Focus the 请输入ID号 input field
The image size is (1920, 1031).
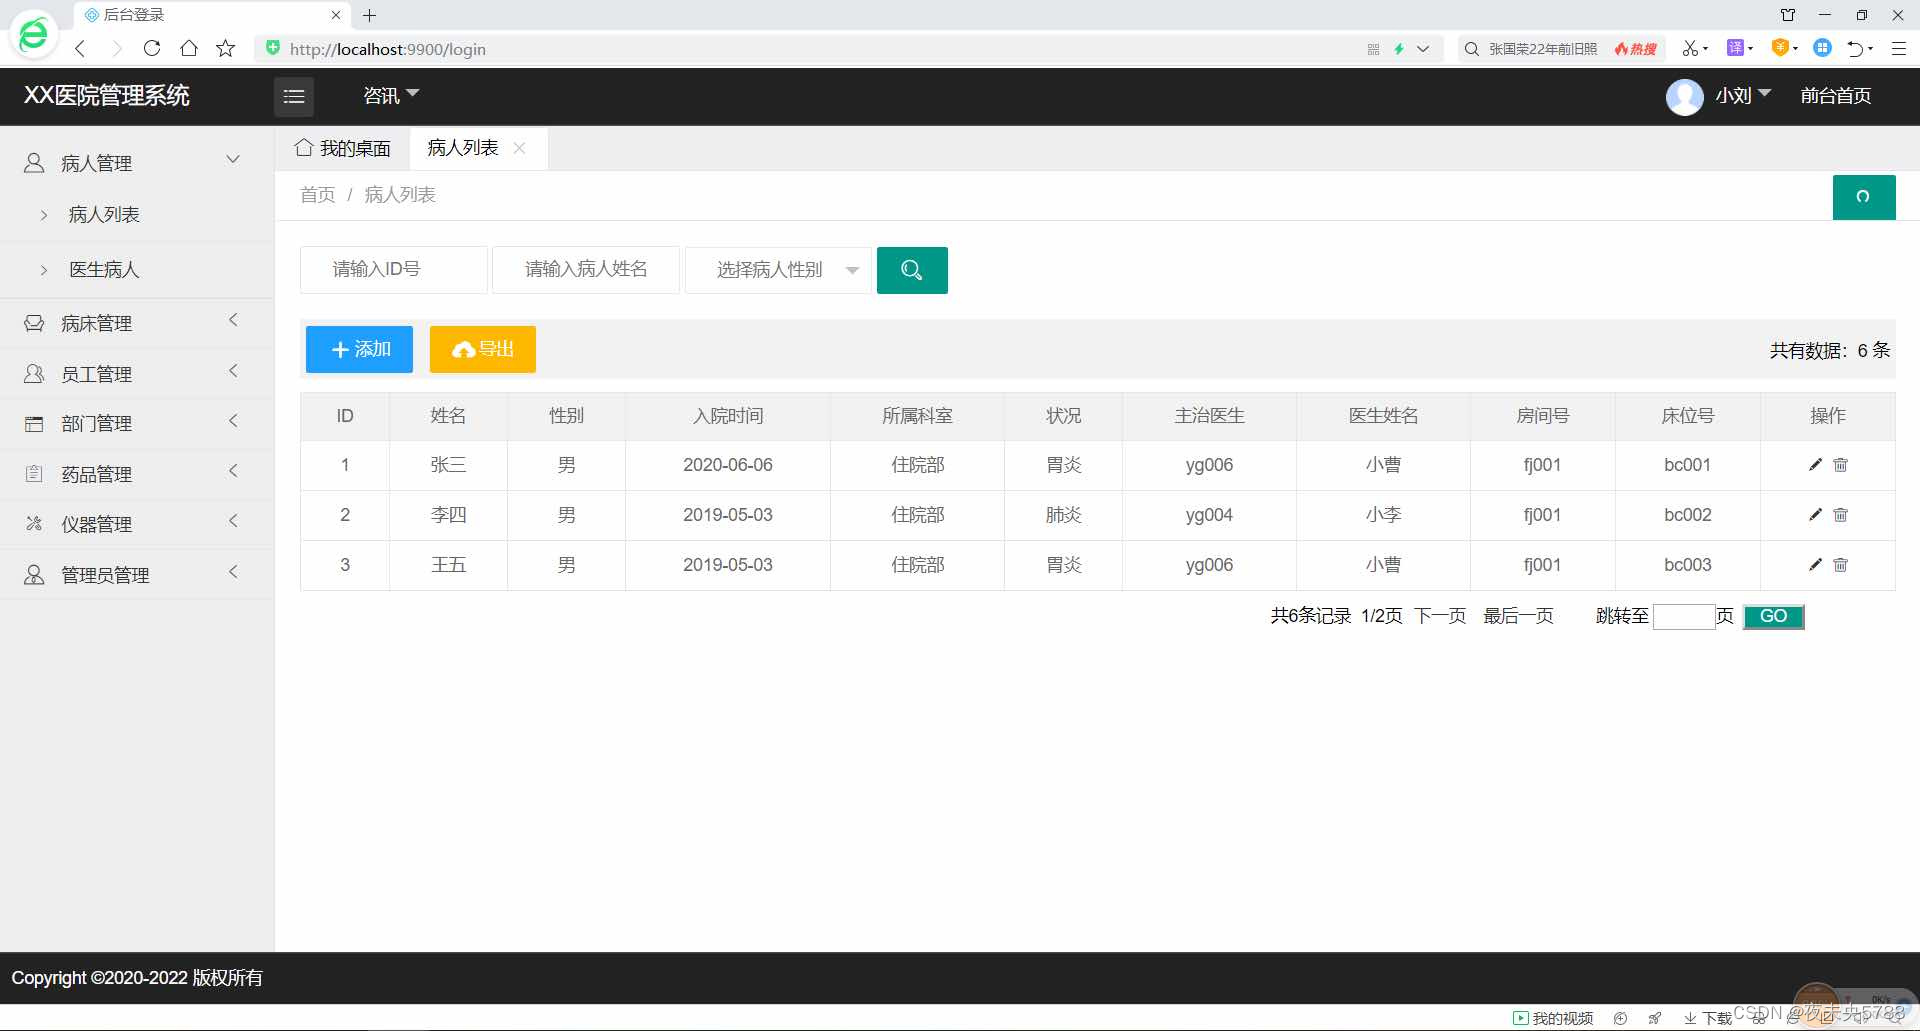(x=394, y=270)
